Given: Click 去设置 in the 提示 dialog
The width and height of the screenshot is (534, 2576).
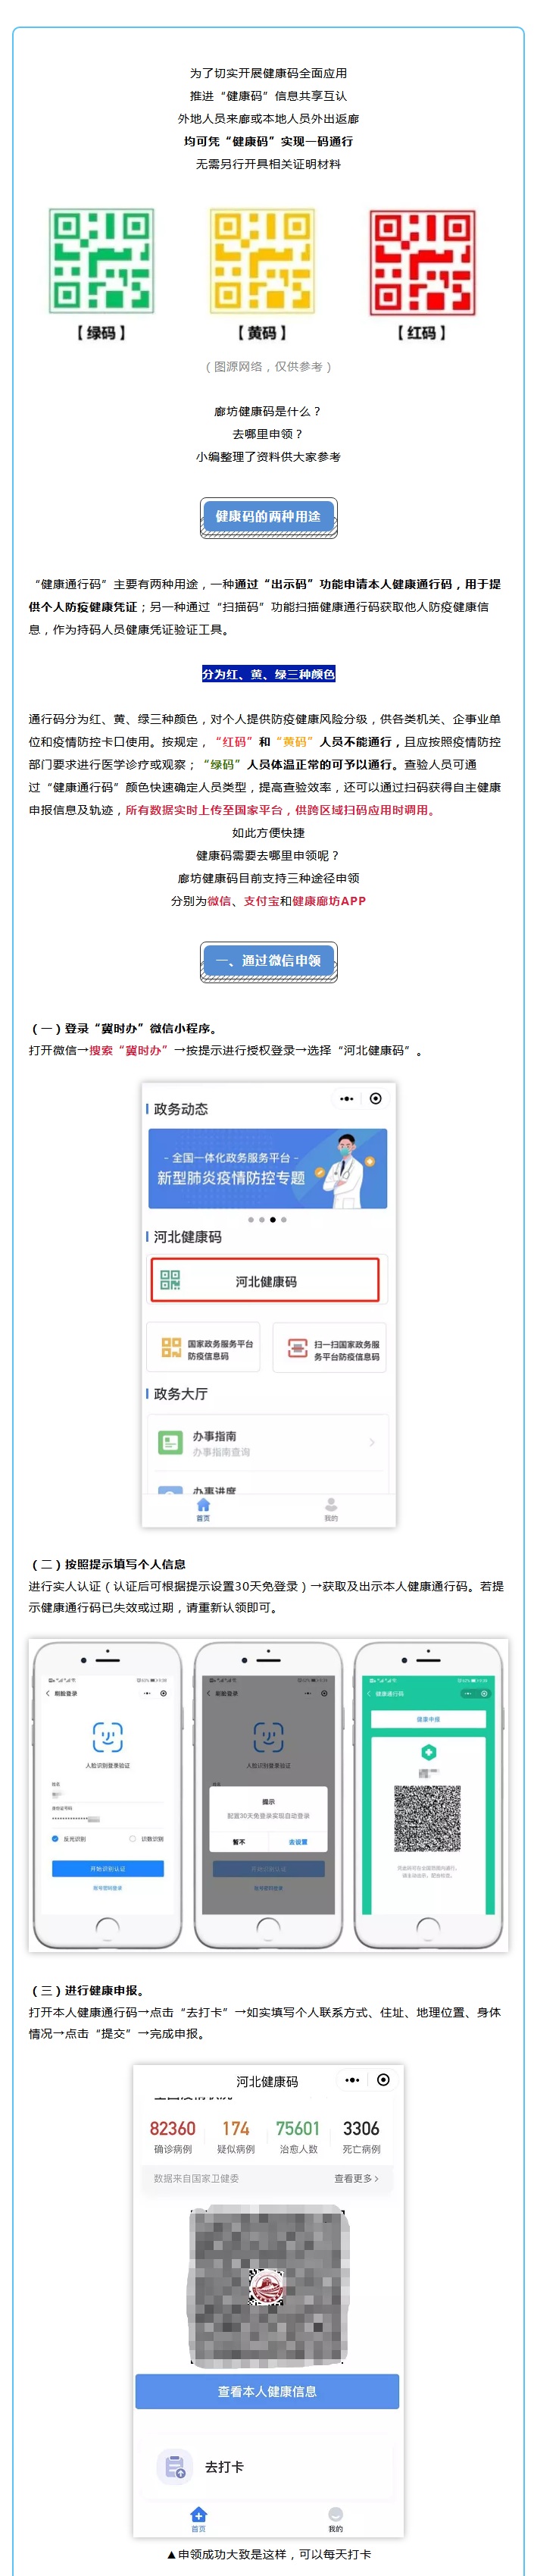Looking at the screenshot, I should point(298,1841).
